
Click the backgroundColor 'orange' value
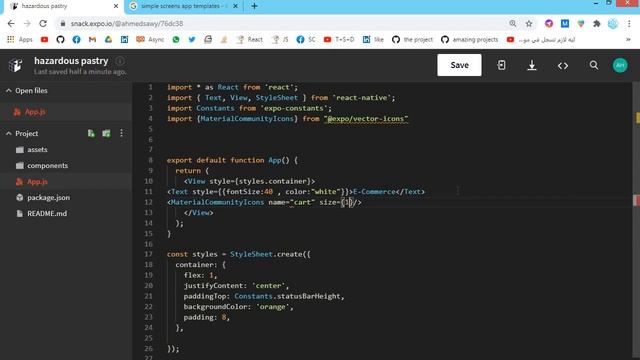point(273,307)
